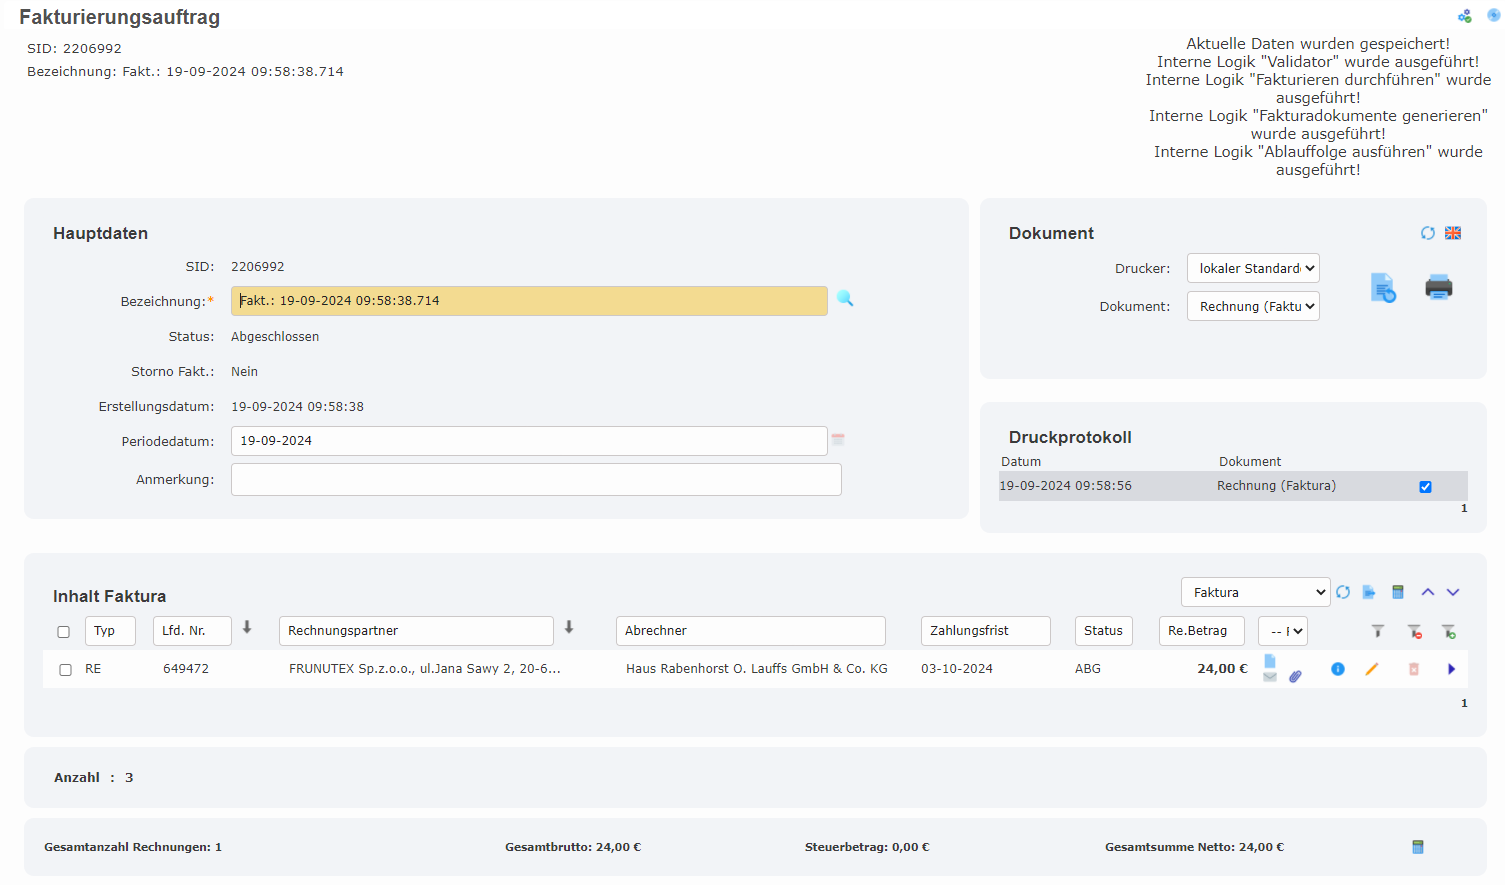Click the UK flag language icon
The image size is (1505, 885).
click(x=1453, y=233)
